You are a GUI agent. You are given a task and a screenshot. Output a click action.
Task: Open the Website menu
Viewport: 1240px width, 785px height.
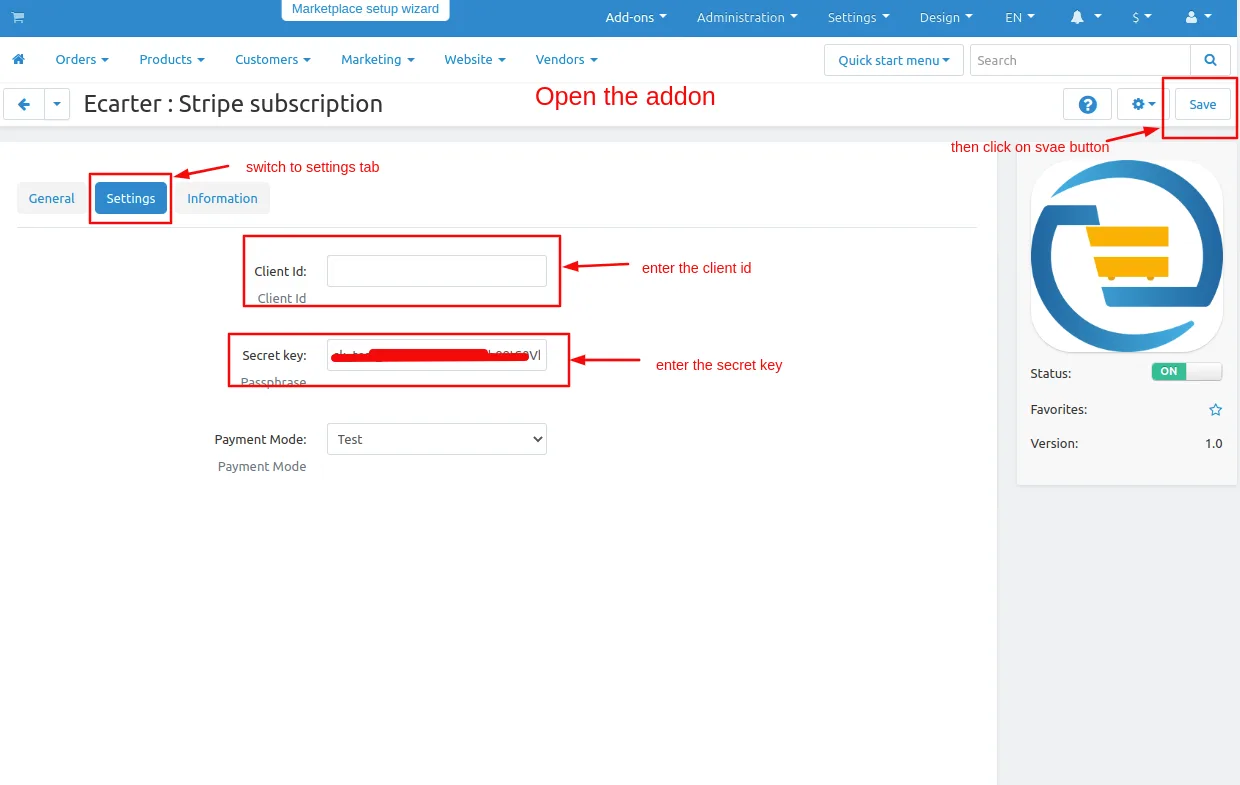[x=475, y=59]
